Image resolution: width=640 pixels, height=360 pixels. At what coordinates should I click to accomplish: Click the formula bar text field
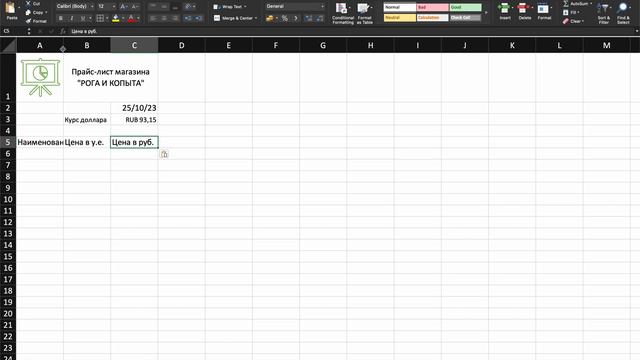pyautogui.click(x=351, y=31)
